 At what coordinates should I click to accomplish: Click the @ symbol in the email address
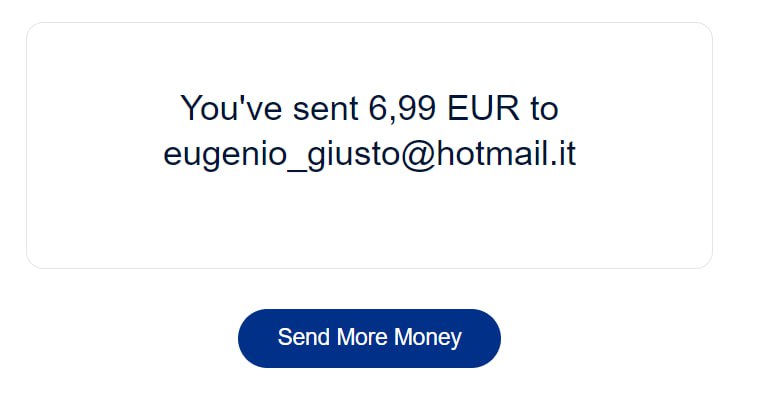[x=417, y=155]
